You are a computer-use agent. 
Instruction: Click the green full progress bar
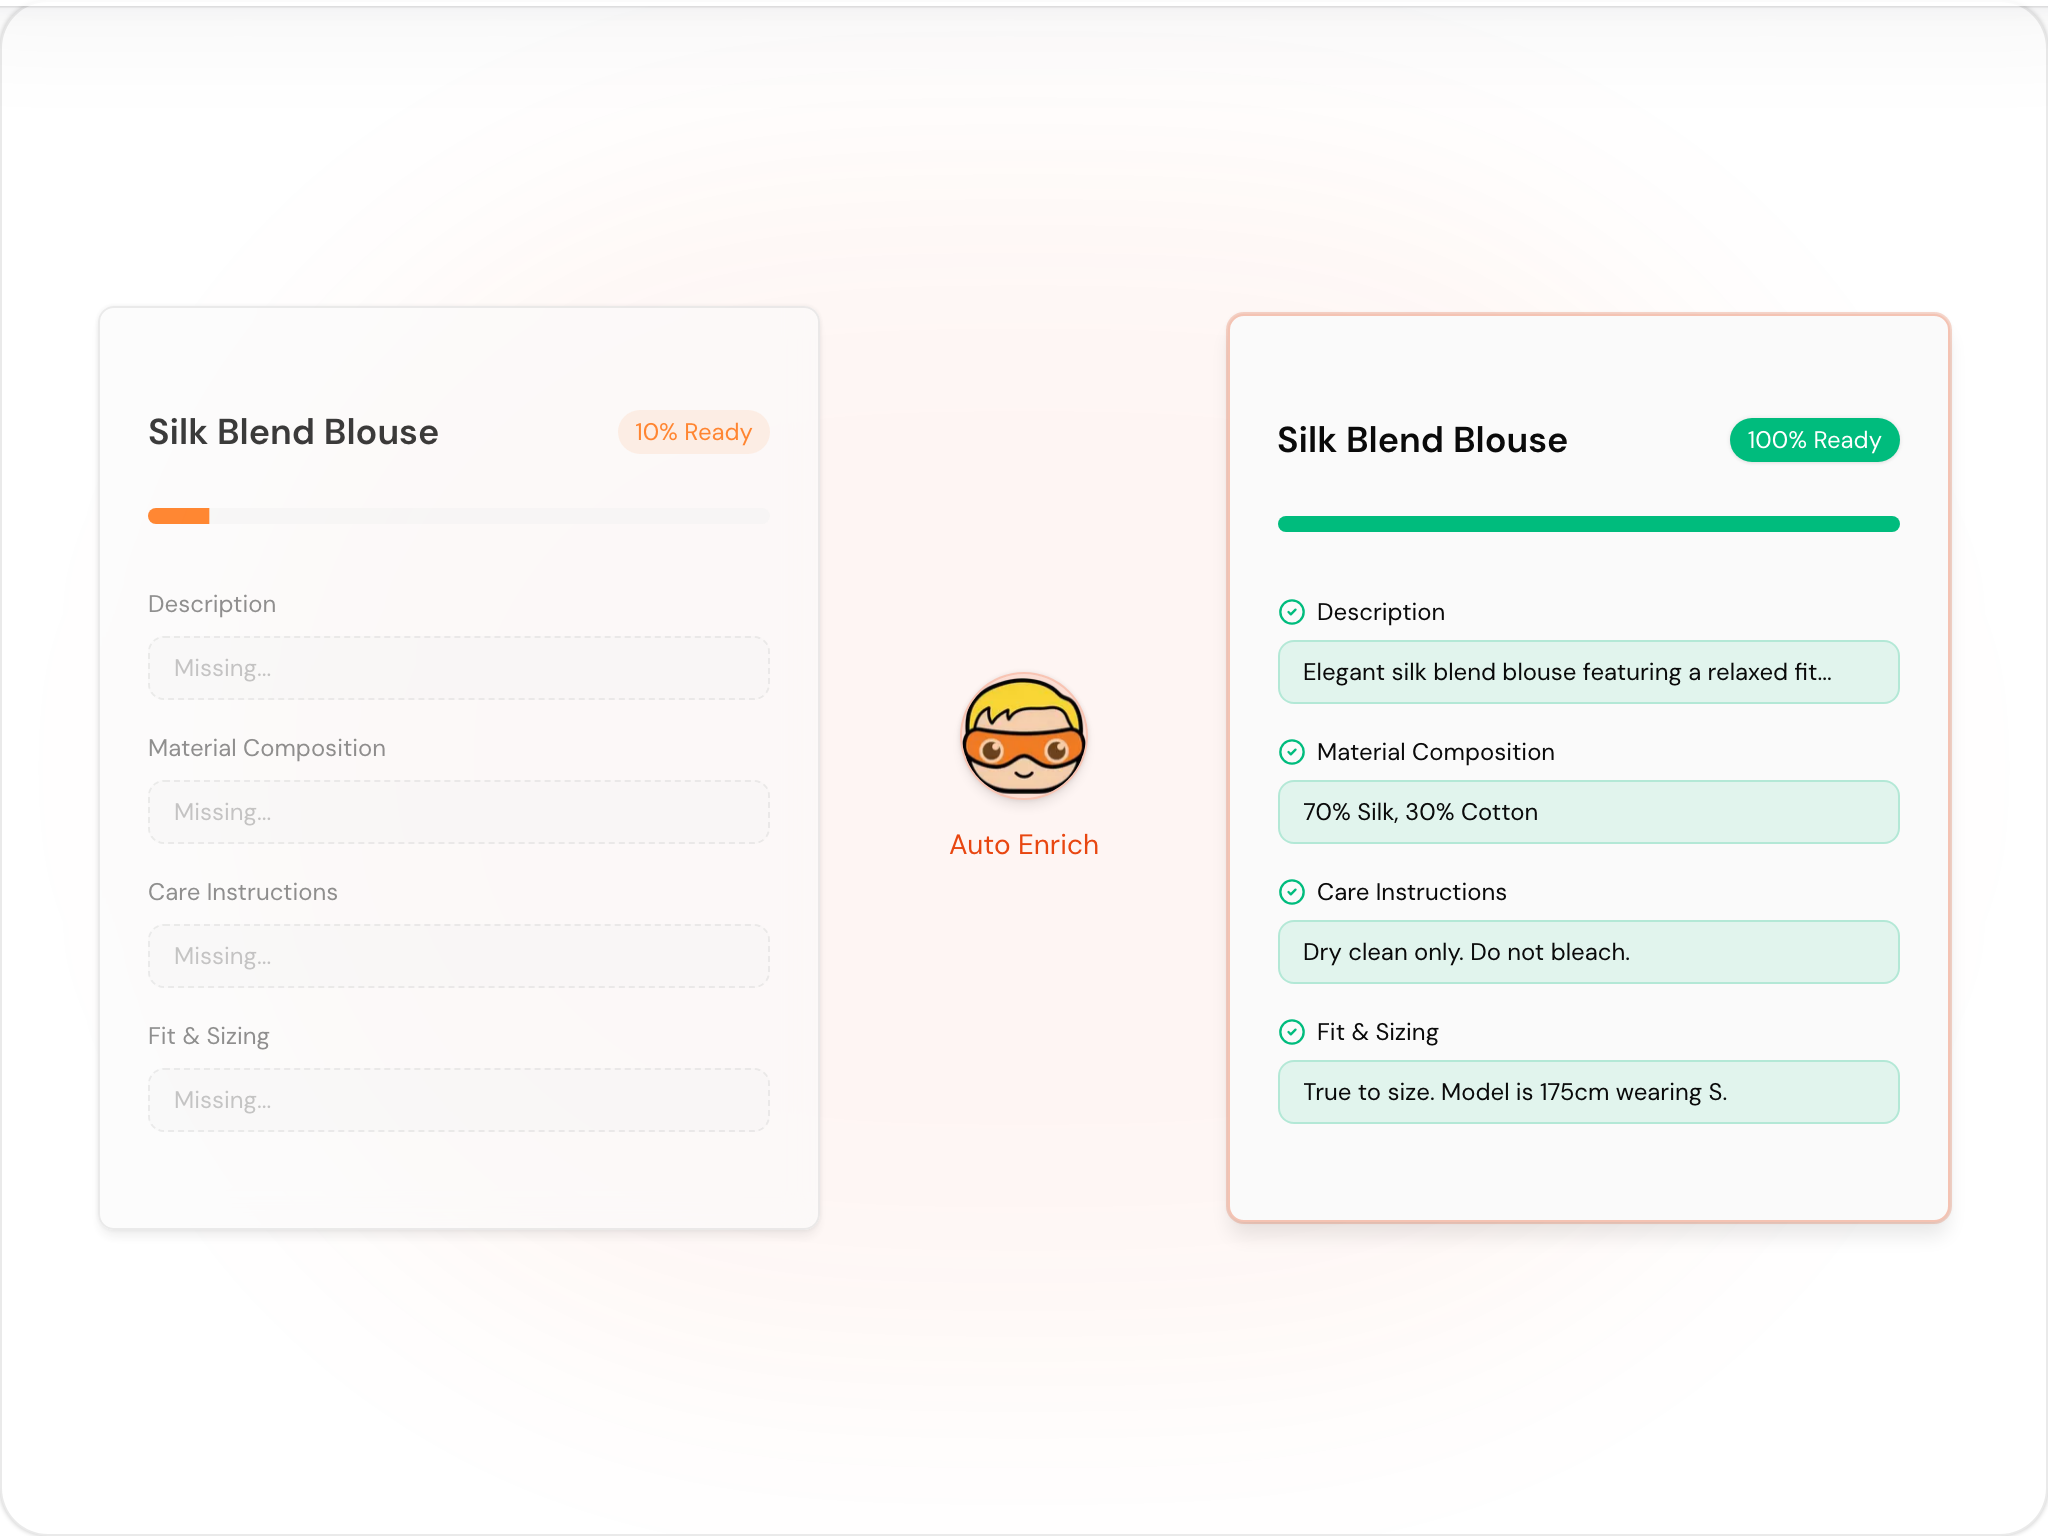click(1588, 524)
